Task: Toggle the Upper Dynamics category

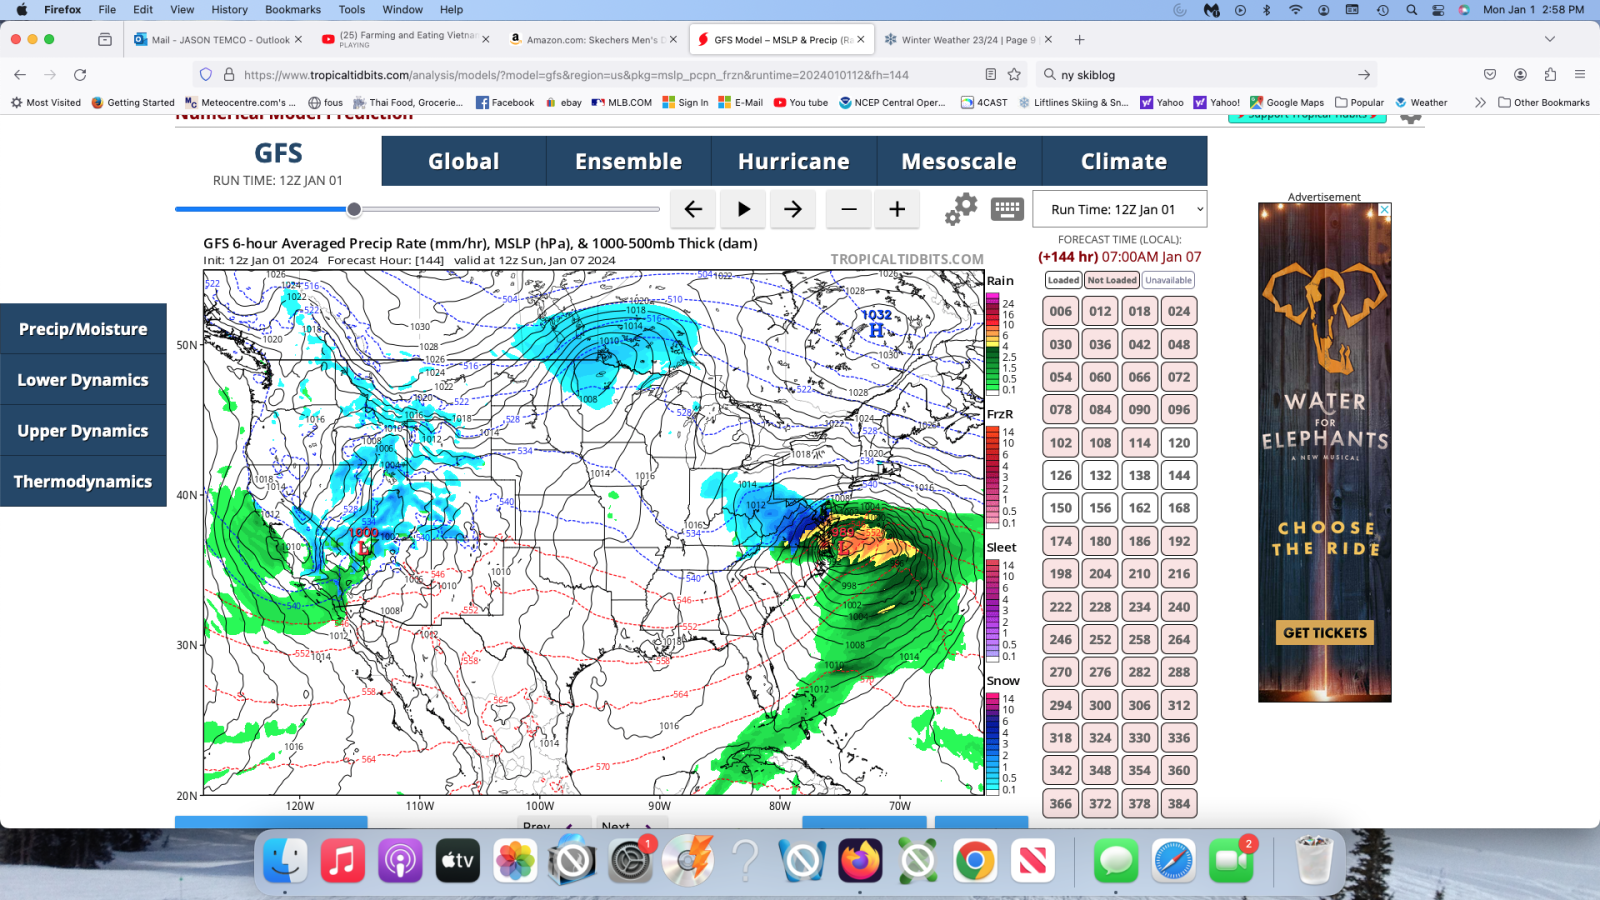Action: 83,430
